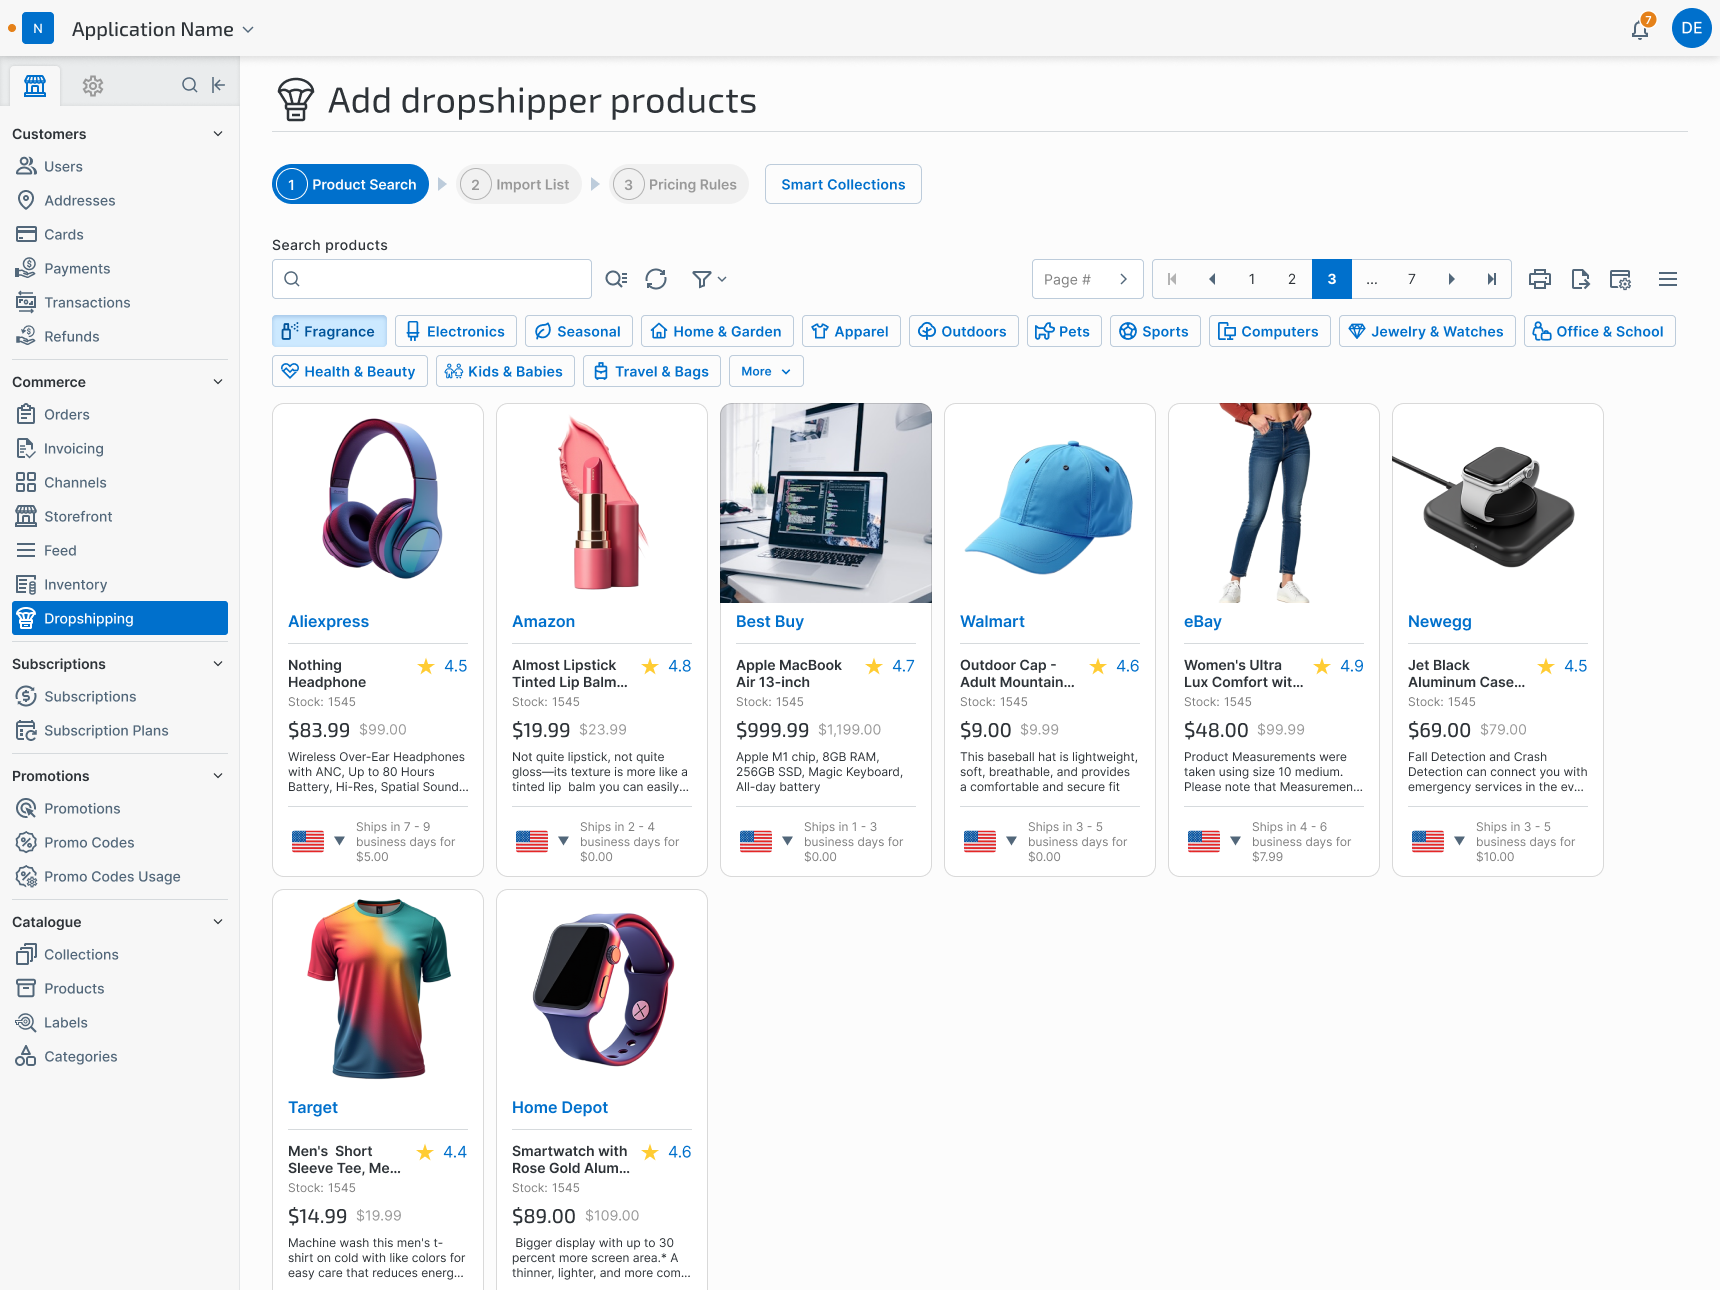
Task: Go to the next results page
Action: [x=1451, y=279]
